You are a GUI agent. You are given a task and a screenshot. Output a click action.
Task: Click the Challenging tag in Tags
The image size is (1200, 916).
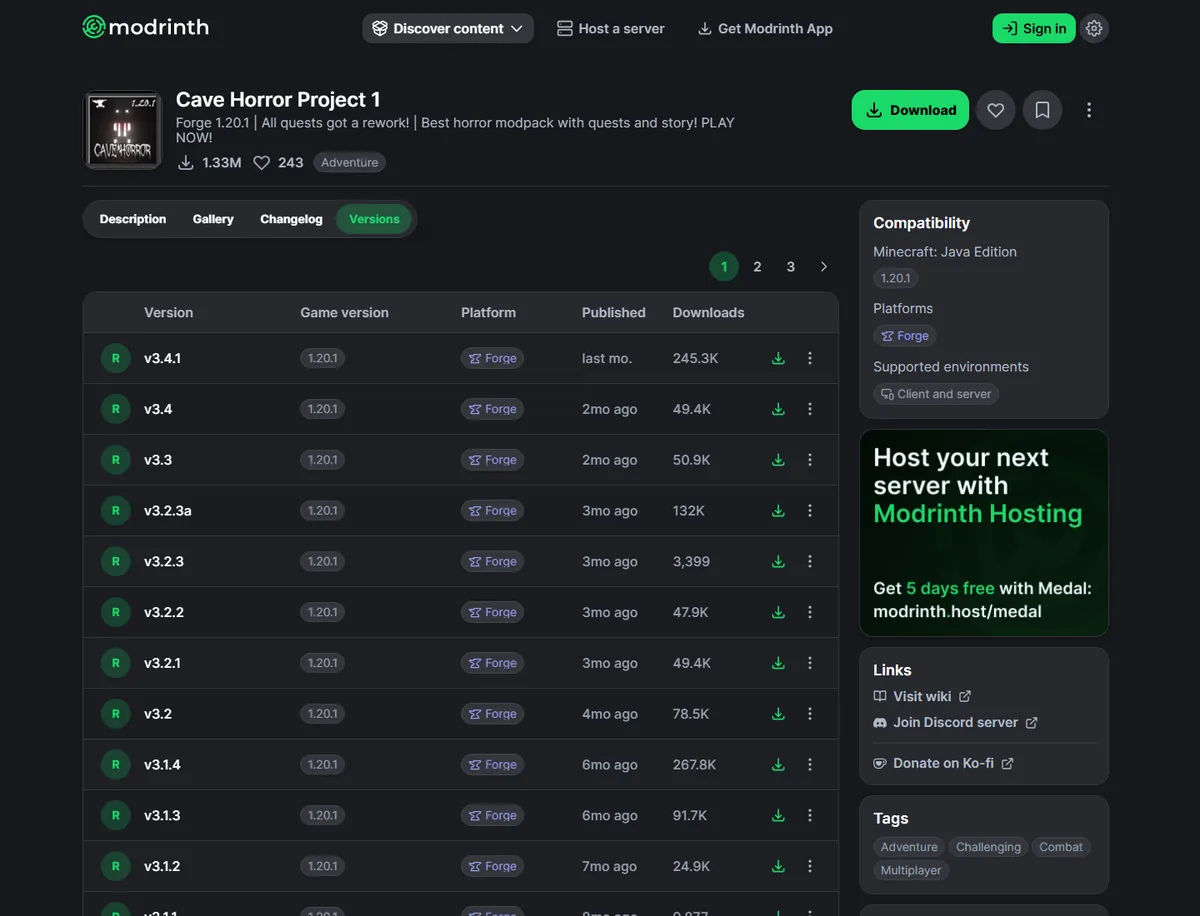coord(988,847)
